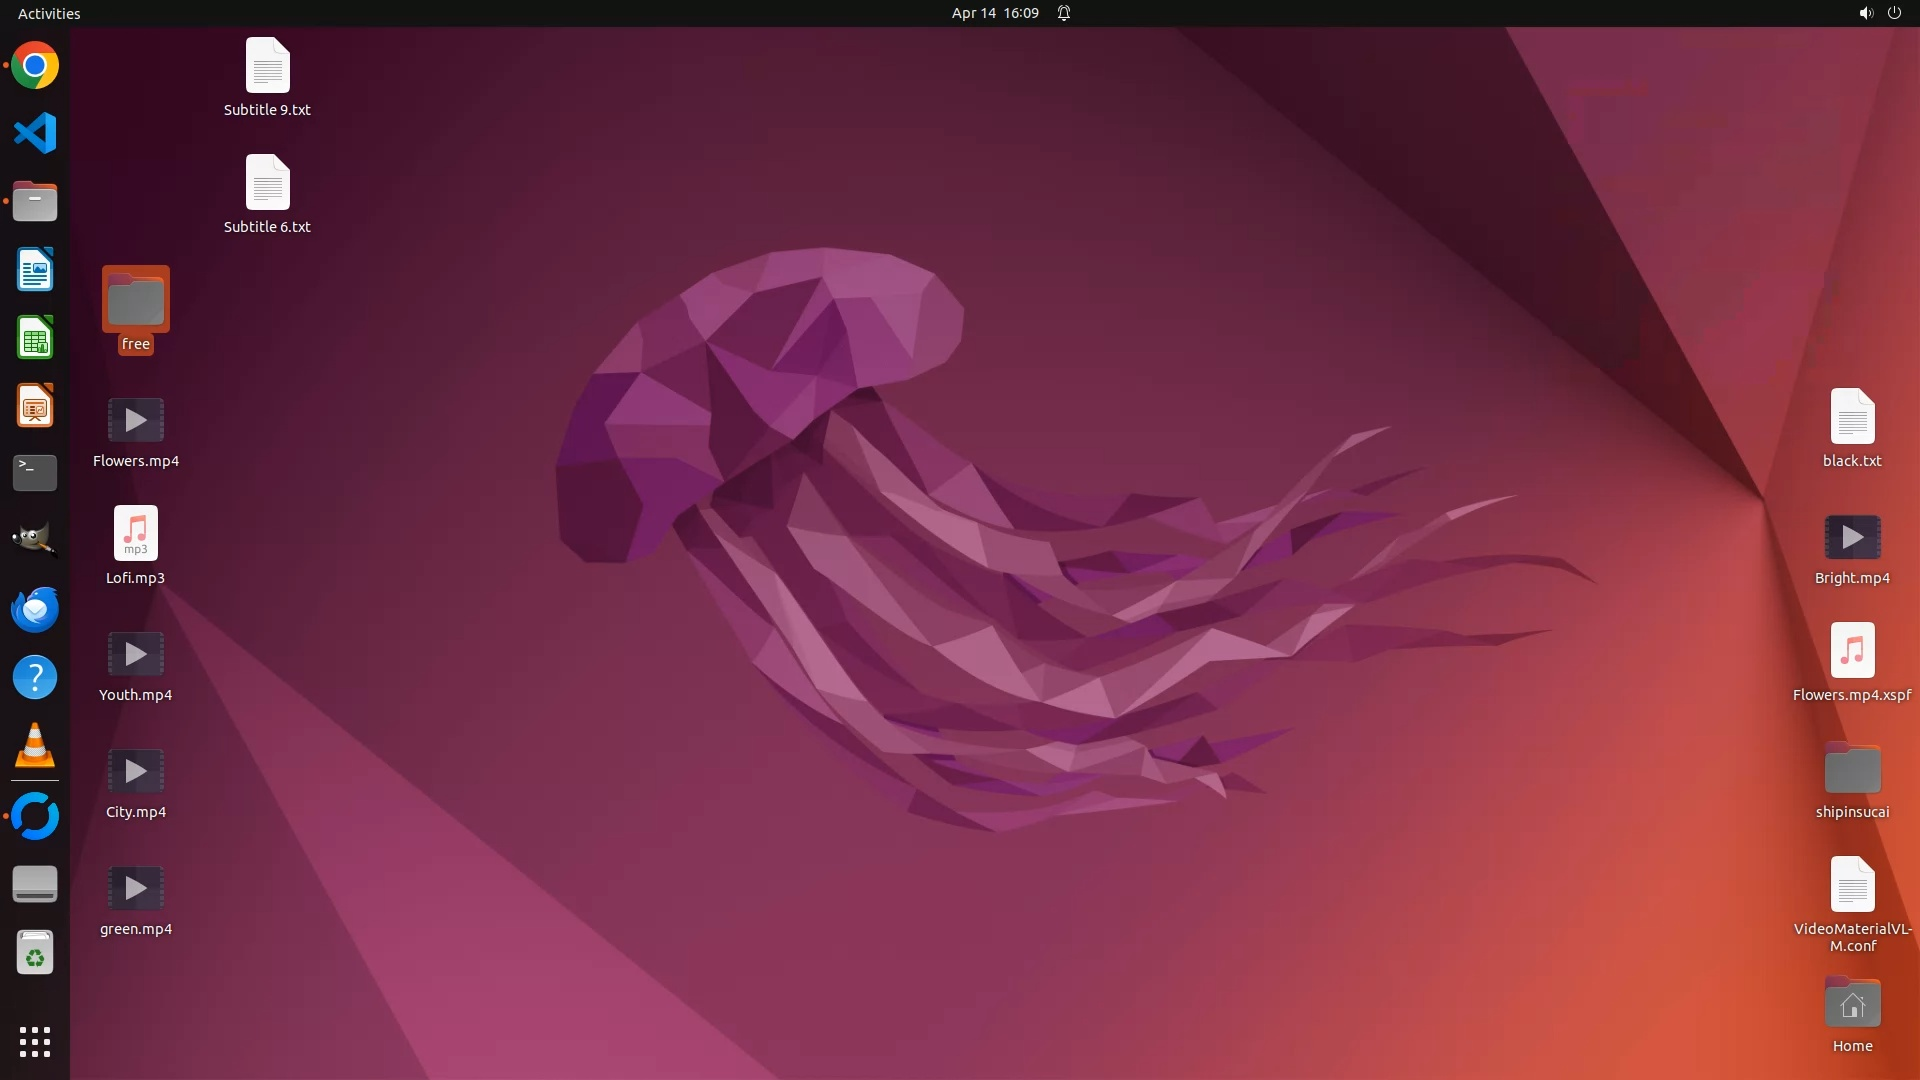The height and width of the screenshot is (1080, 1920).
Task: Launch LibreOffice Calc from the dock
Action: [35, 338]
